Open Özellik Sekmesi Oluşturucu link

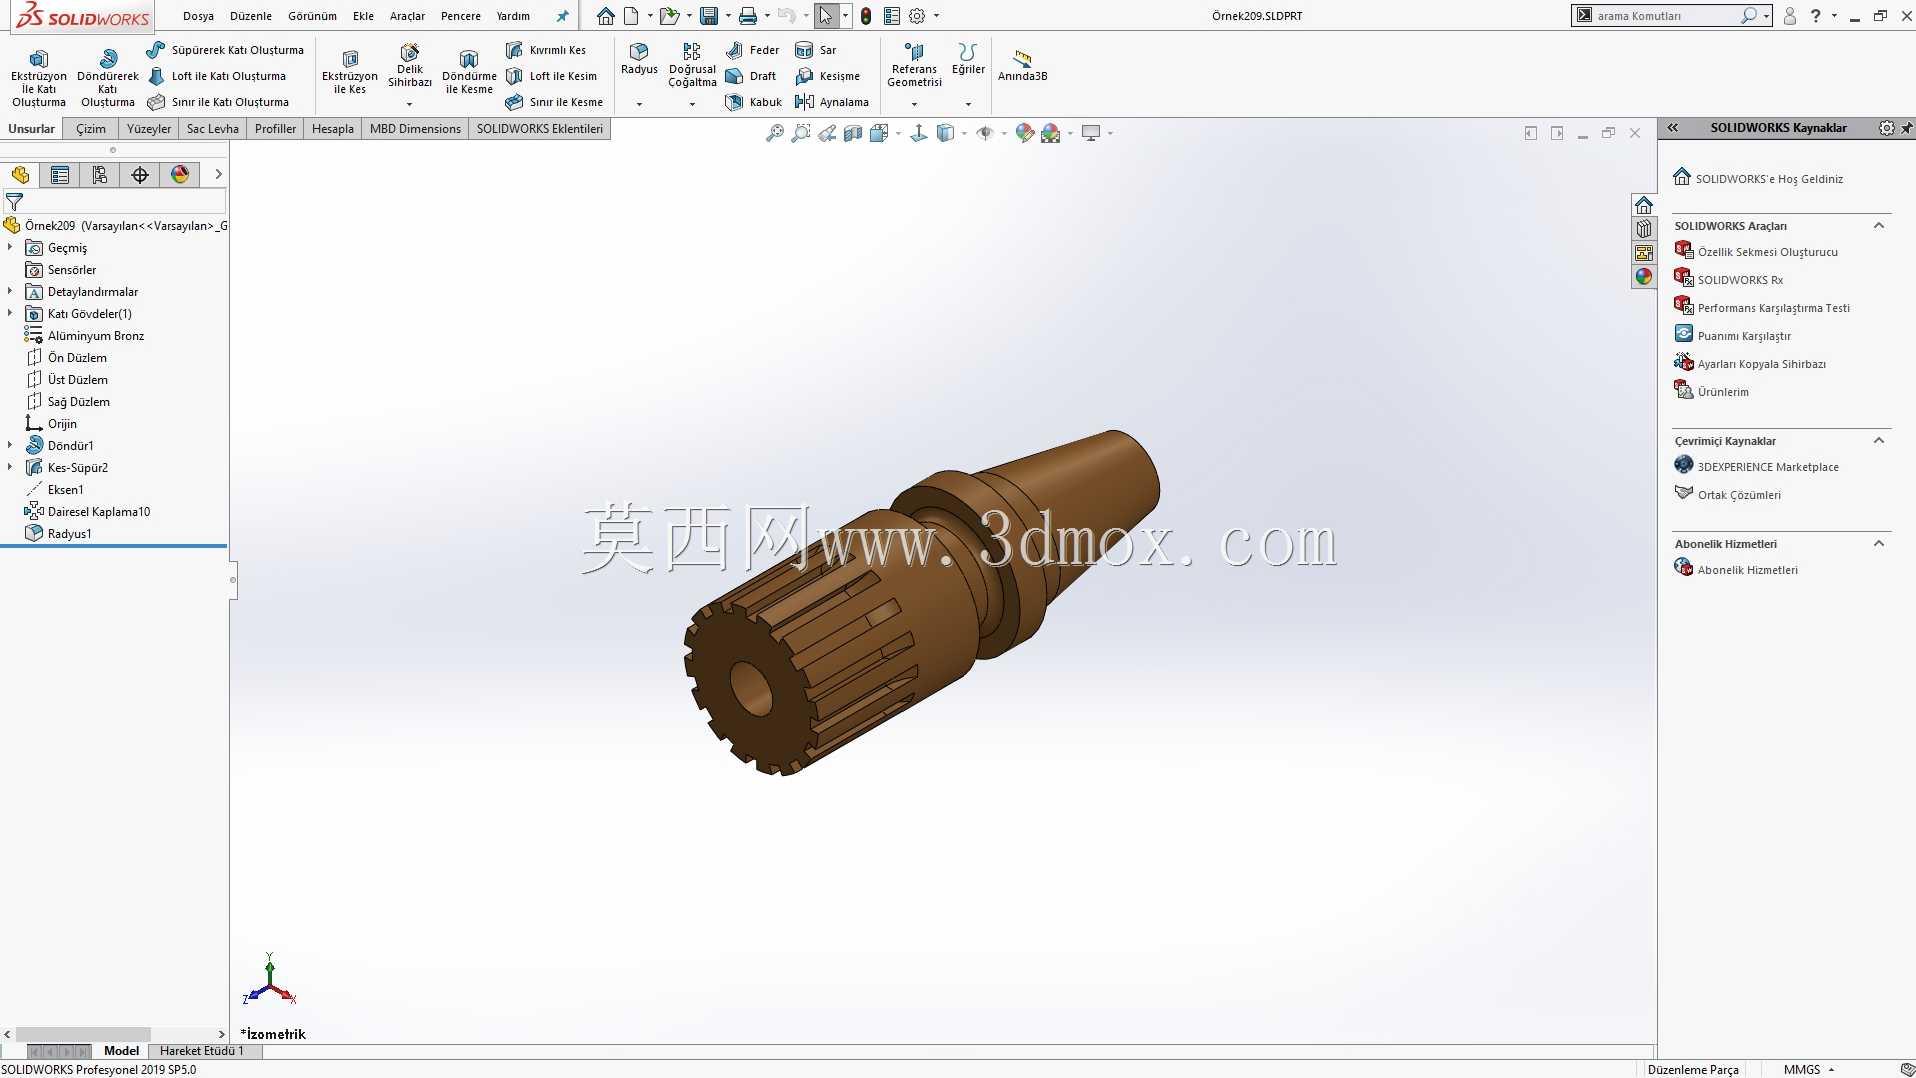click(1756, 251)
